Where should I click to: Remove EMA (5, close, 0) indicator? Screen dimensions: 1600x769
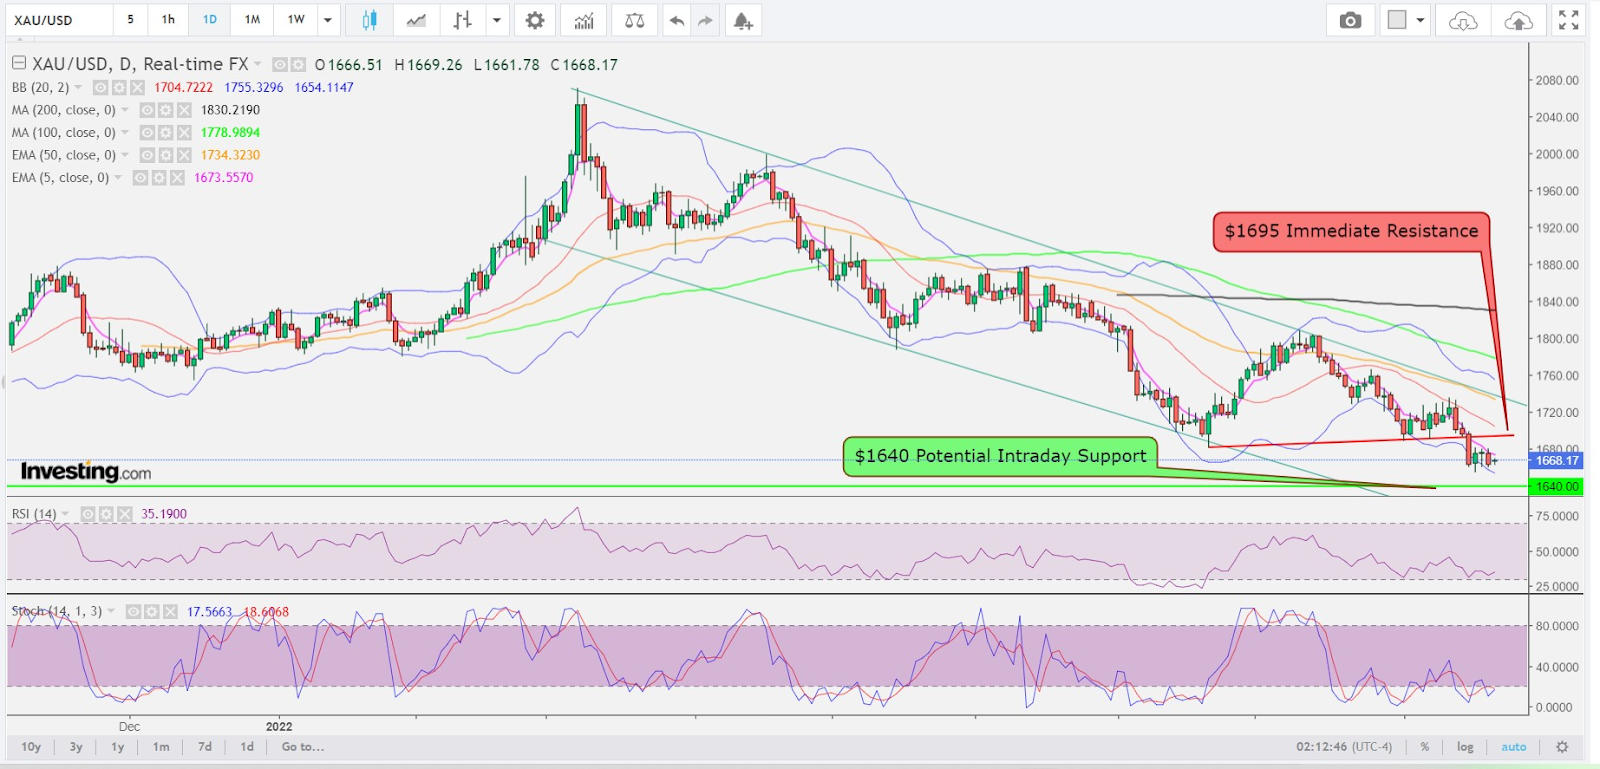click(x=177, y=177)
